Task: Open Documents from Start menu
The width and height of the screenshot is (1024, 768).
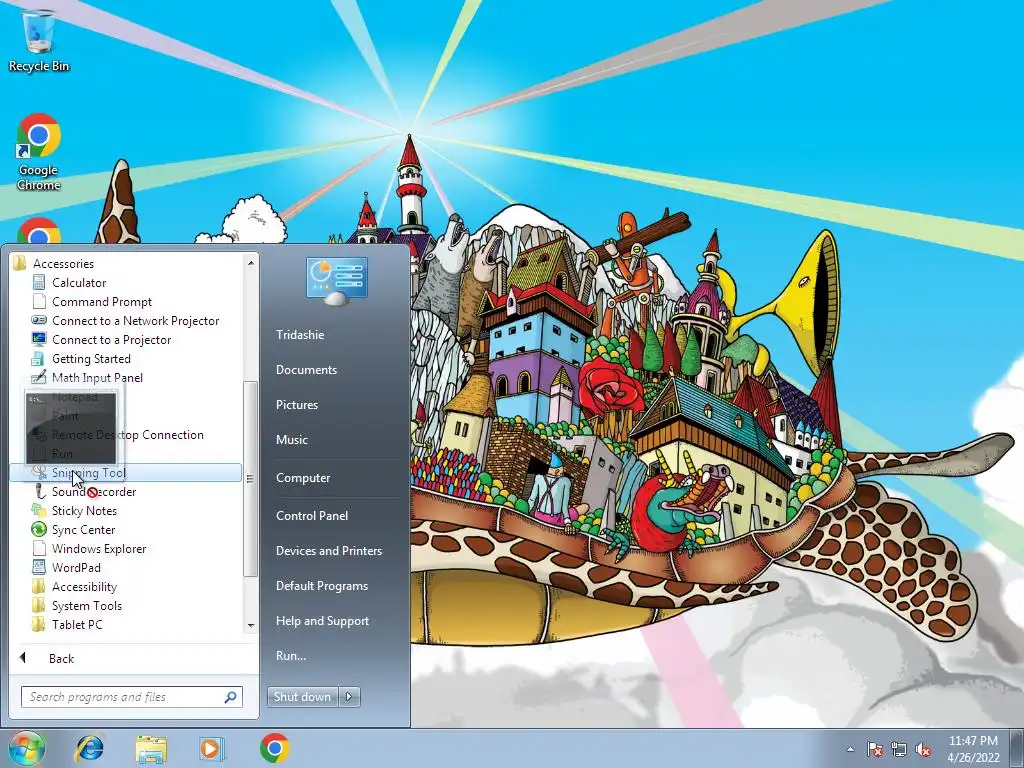Action: pyautogui.click(x=306, y=370)
